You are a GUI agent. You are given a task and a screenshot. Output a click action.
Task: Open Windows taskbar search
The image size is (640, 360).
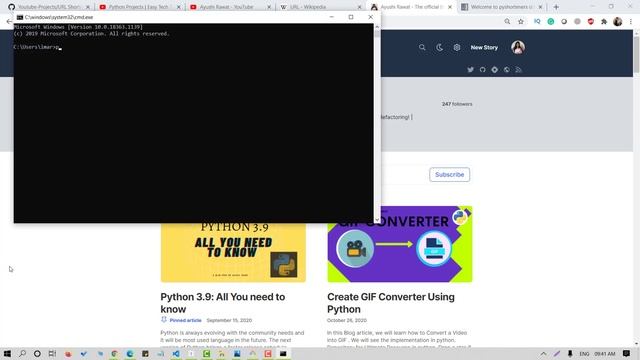(x=22, y=353)
